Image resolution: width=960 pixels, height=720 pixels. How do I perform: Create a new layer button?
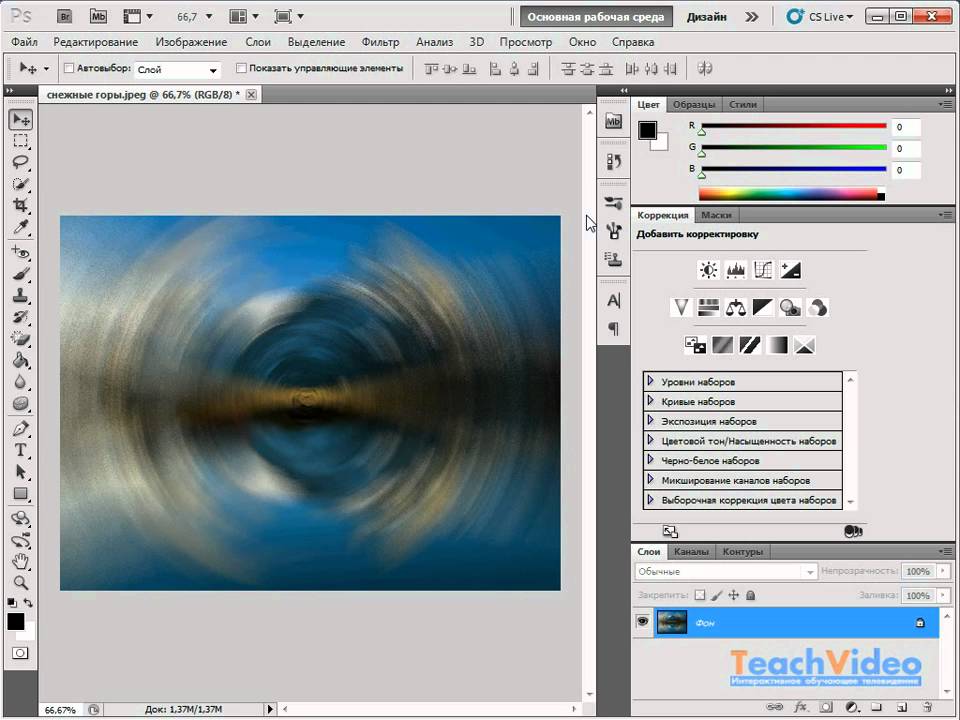coord(901,707)
